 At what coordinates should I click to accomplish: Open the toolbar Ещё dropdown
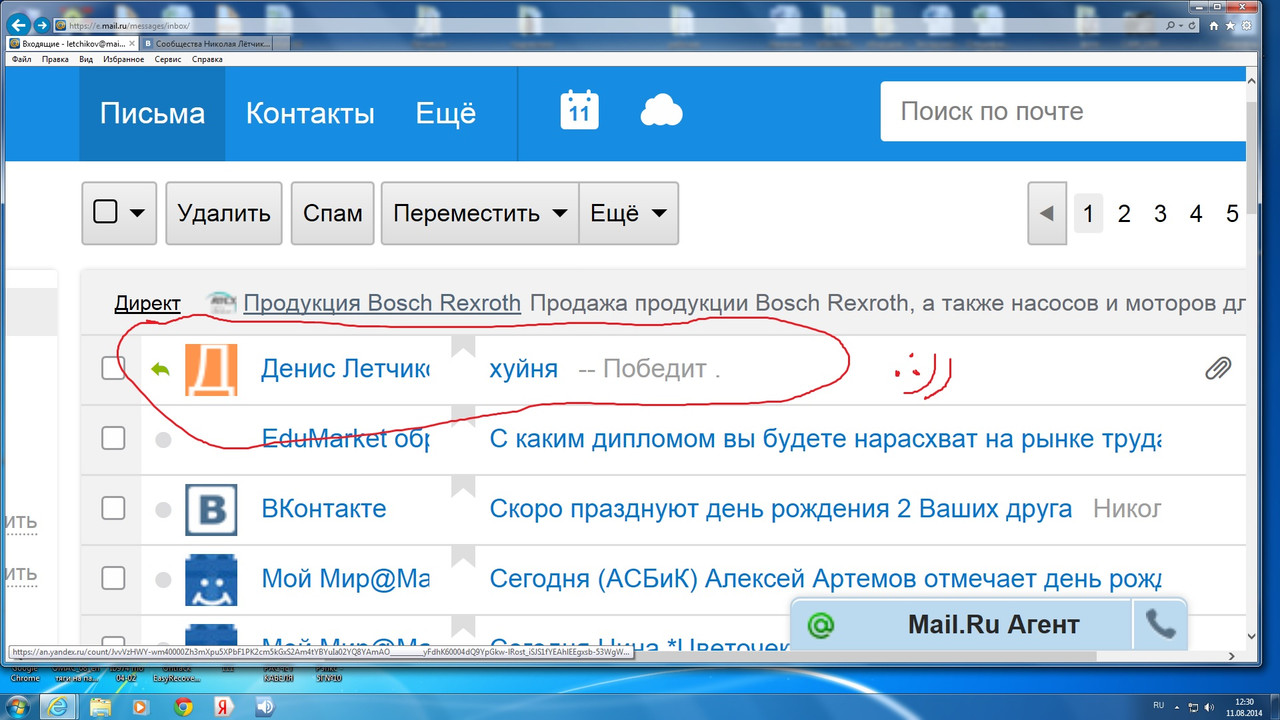point(629,213)
